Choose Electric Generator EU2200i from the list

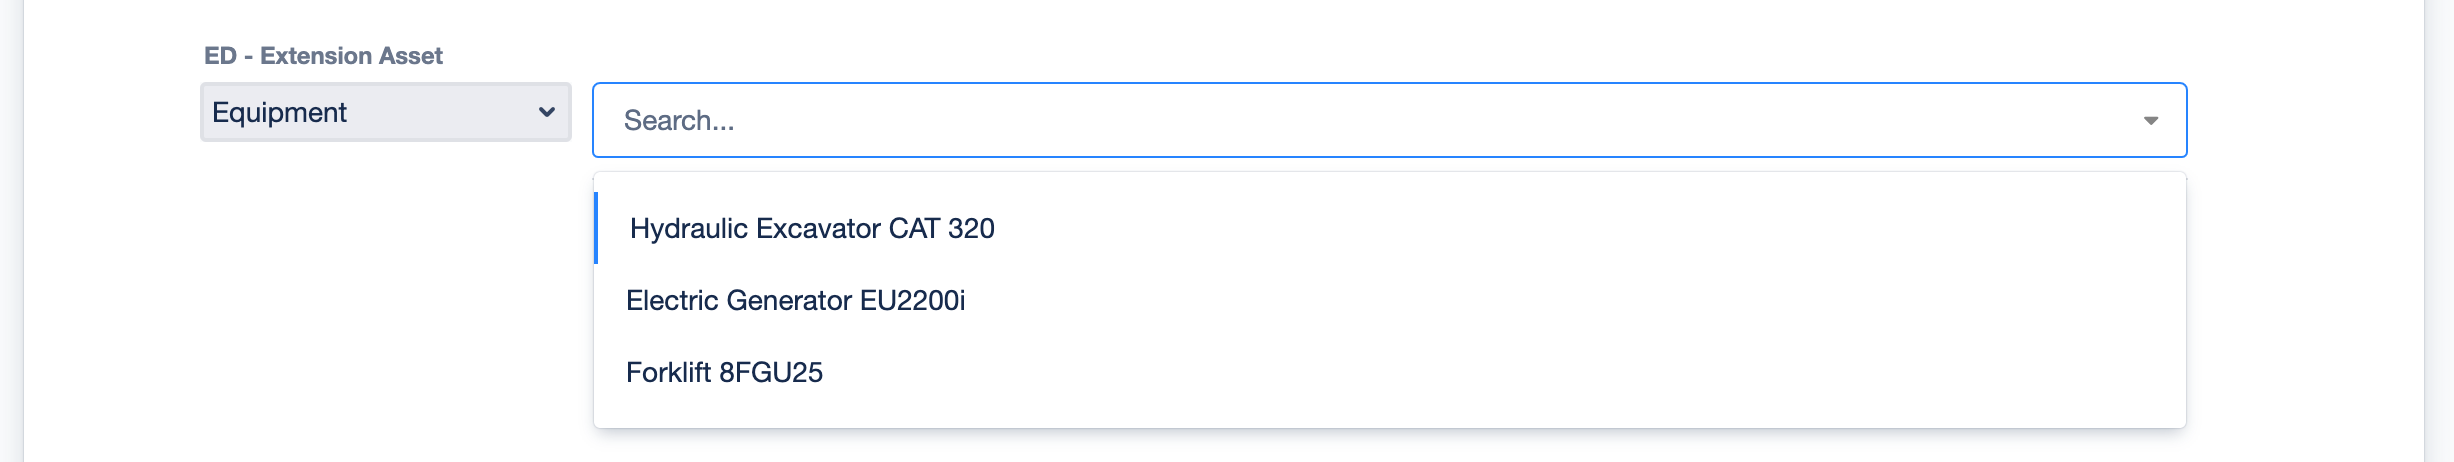click(x=795, y=301)
